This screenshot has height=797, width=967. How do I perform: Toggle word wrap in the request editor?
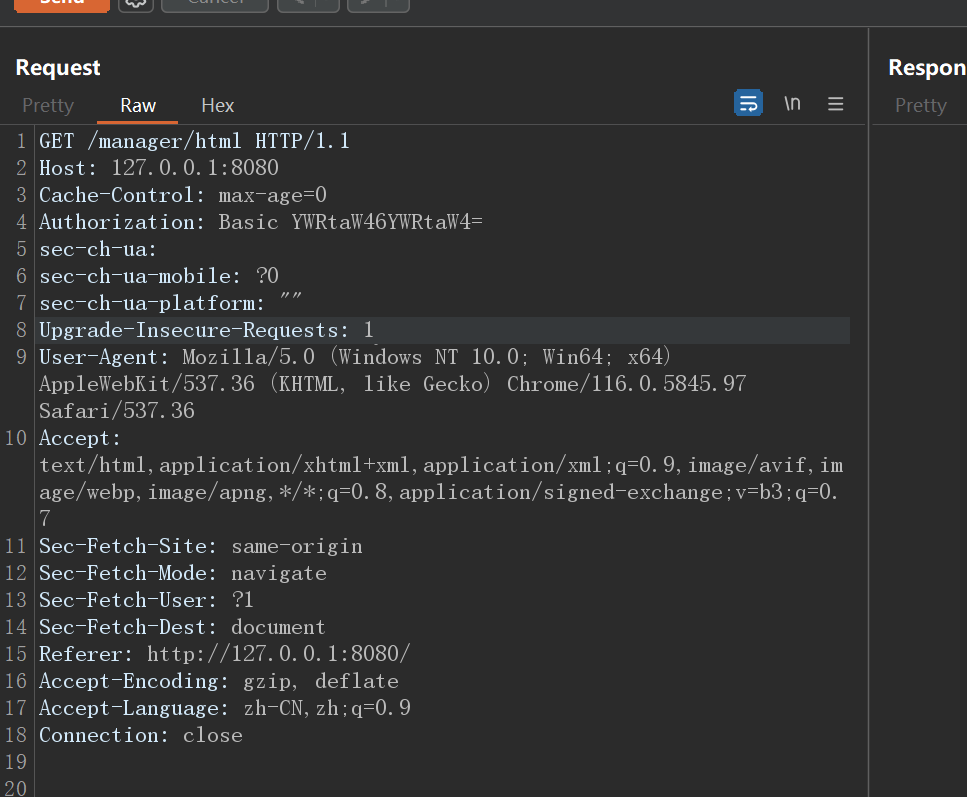748,103
